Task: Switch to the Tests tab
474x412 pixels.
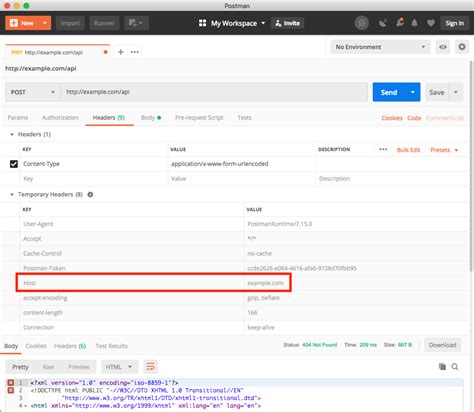Action: coord(244,118)
